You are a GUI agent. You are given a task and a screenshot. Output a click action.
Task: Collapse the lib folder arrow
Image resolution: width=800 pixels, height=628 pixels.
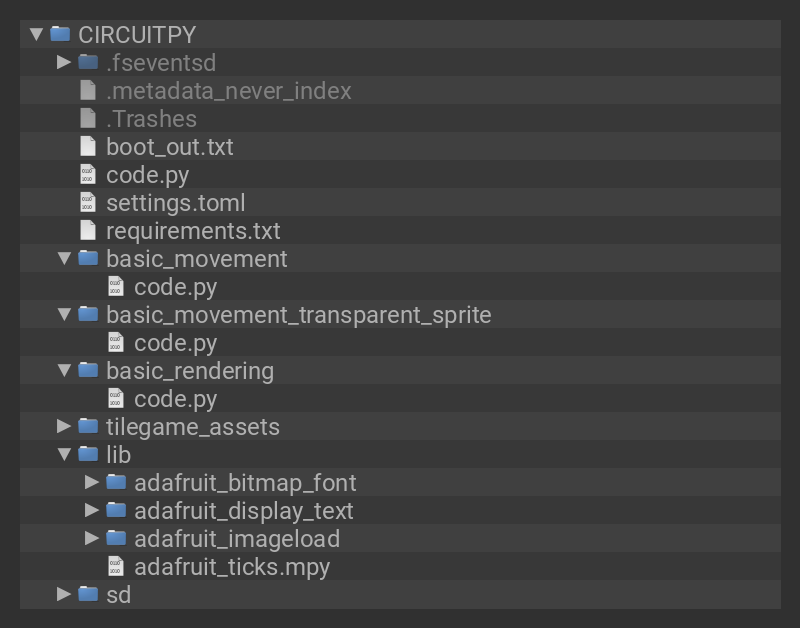click(64, 454)
